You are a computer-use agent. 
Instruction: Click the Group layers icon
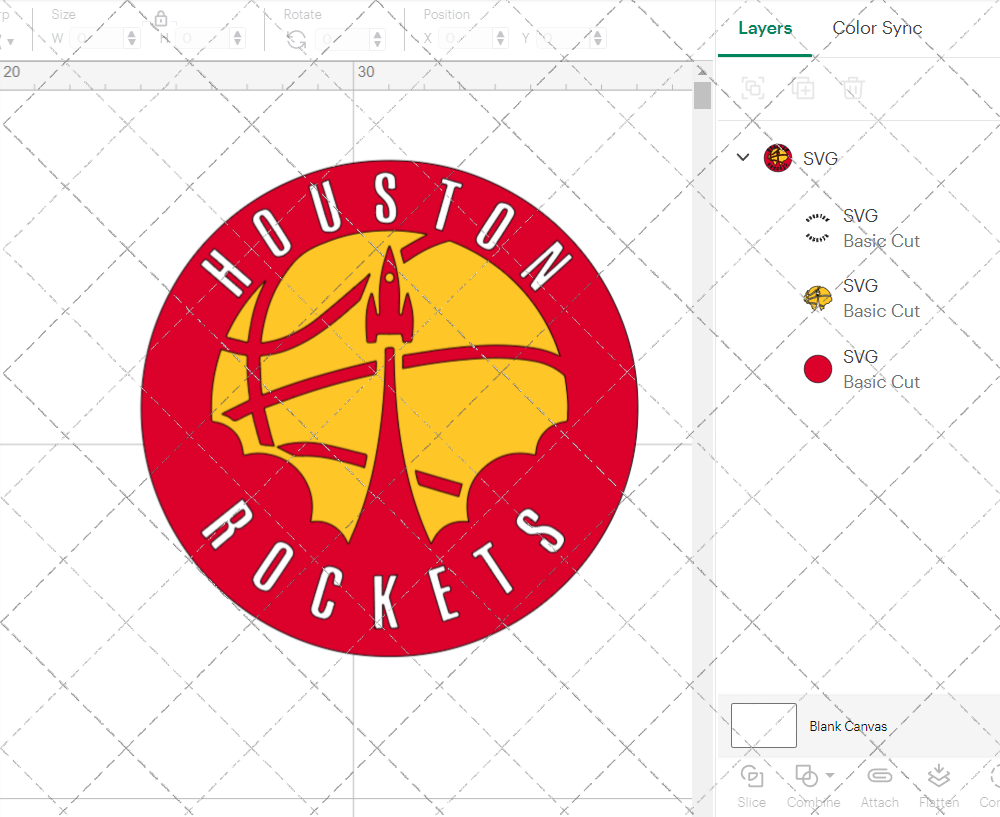753,88
